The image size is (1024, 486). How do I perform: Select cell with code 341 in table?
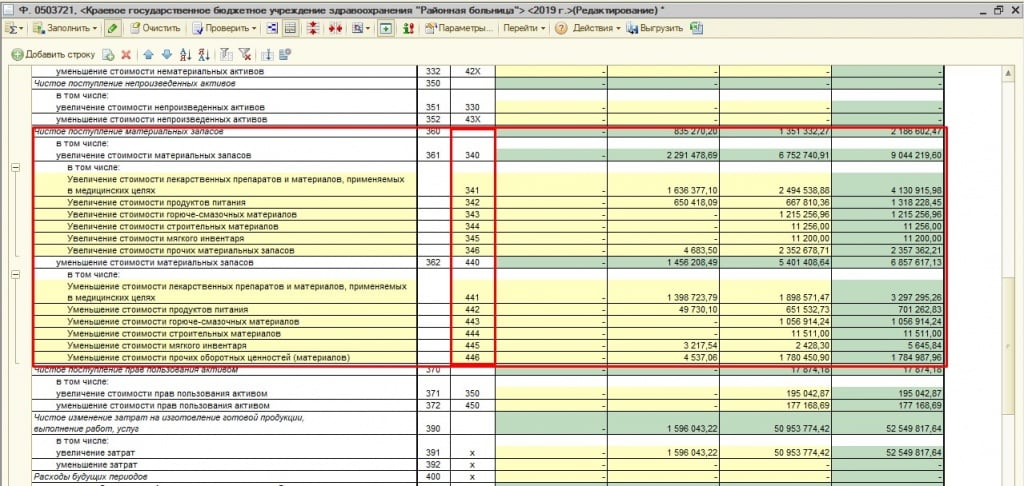(472, 189)
